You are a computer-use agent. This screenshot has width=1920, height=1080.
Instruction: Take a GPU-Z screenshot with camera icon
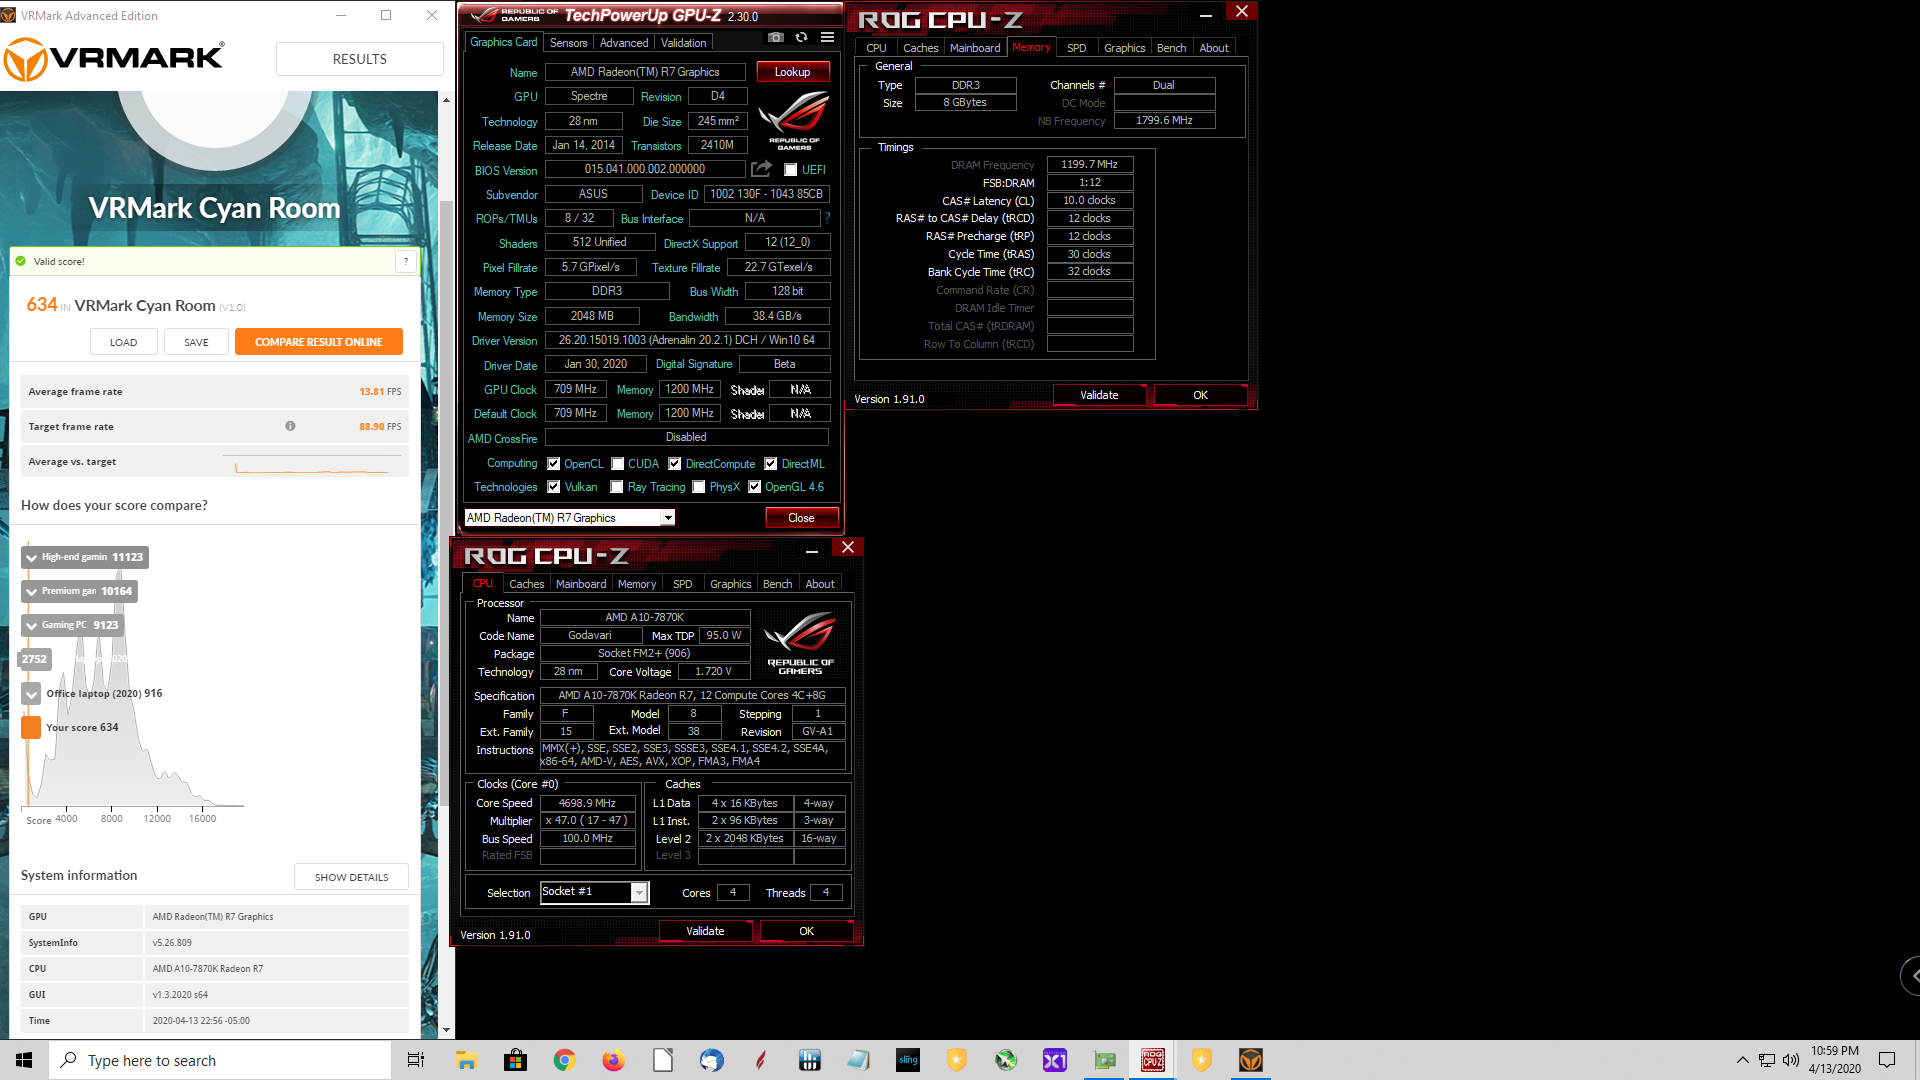[775, 38]
